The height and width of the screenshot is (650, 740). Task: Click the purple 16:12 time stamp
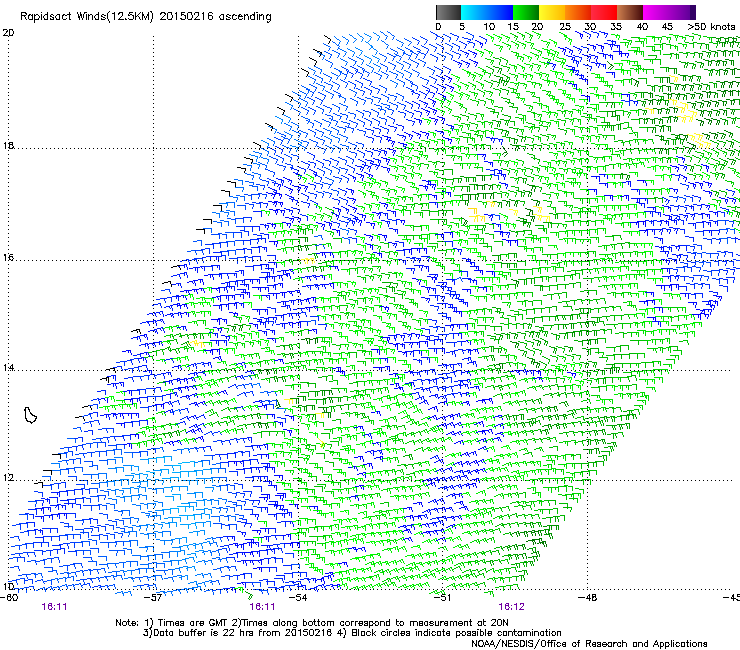point(511,607)
